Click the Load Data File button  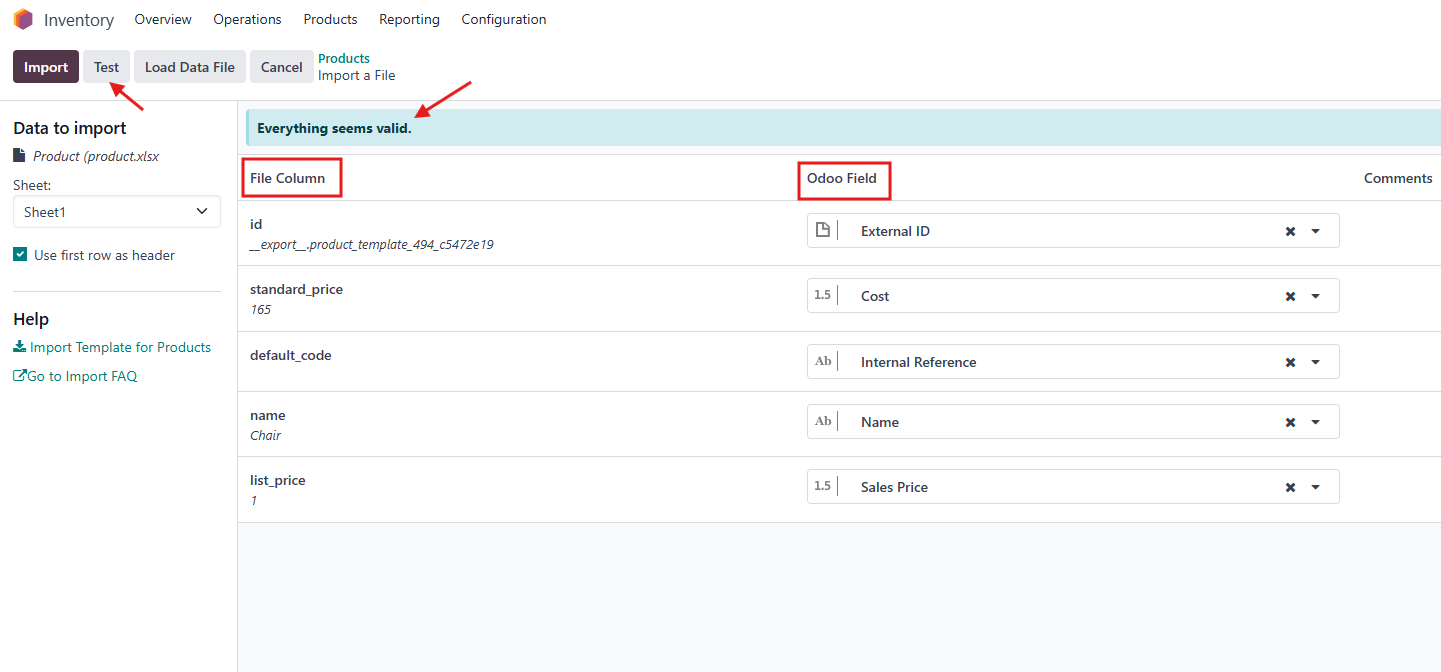click(x=189, y=67)
